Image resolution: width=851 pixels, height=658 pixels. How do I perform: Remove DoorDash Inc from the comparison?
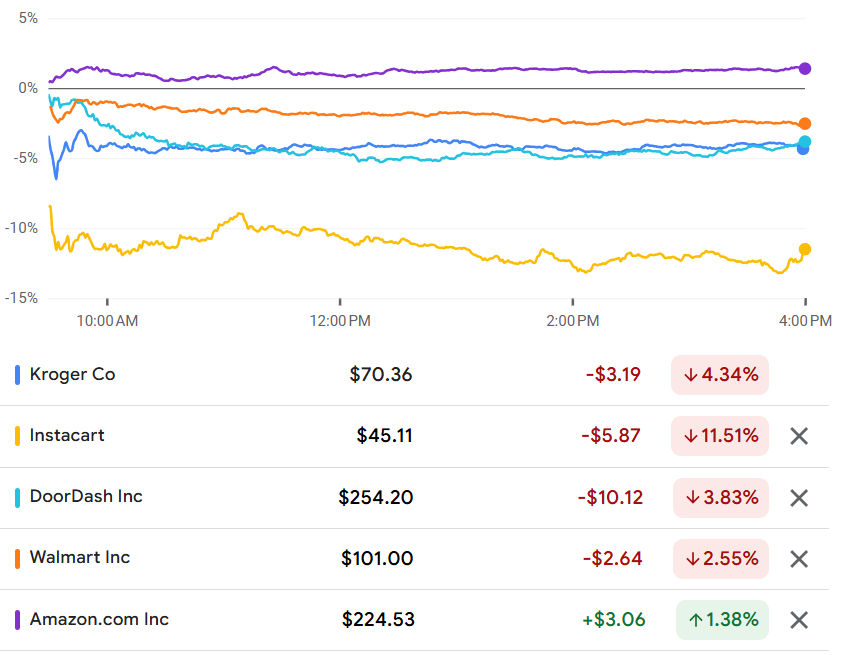coord(798,498)
